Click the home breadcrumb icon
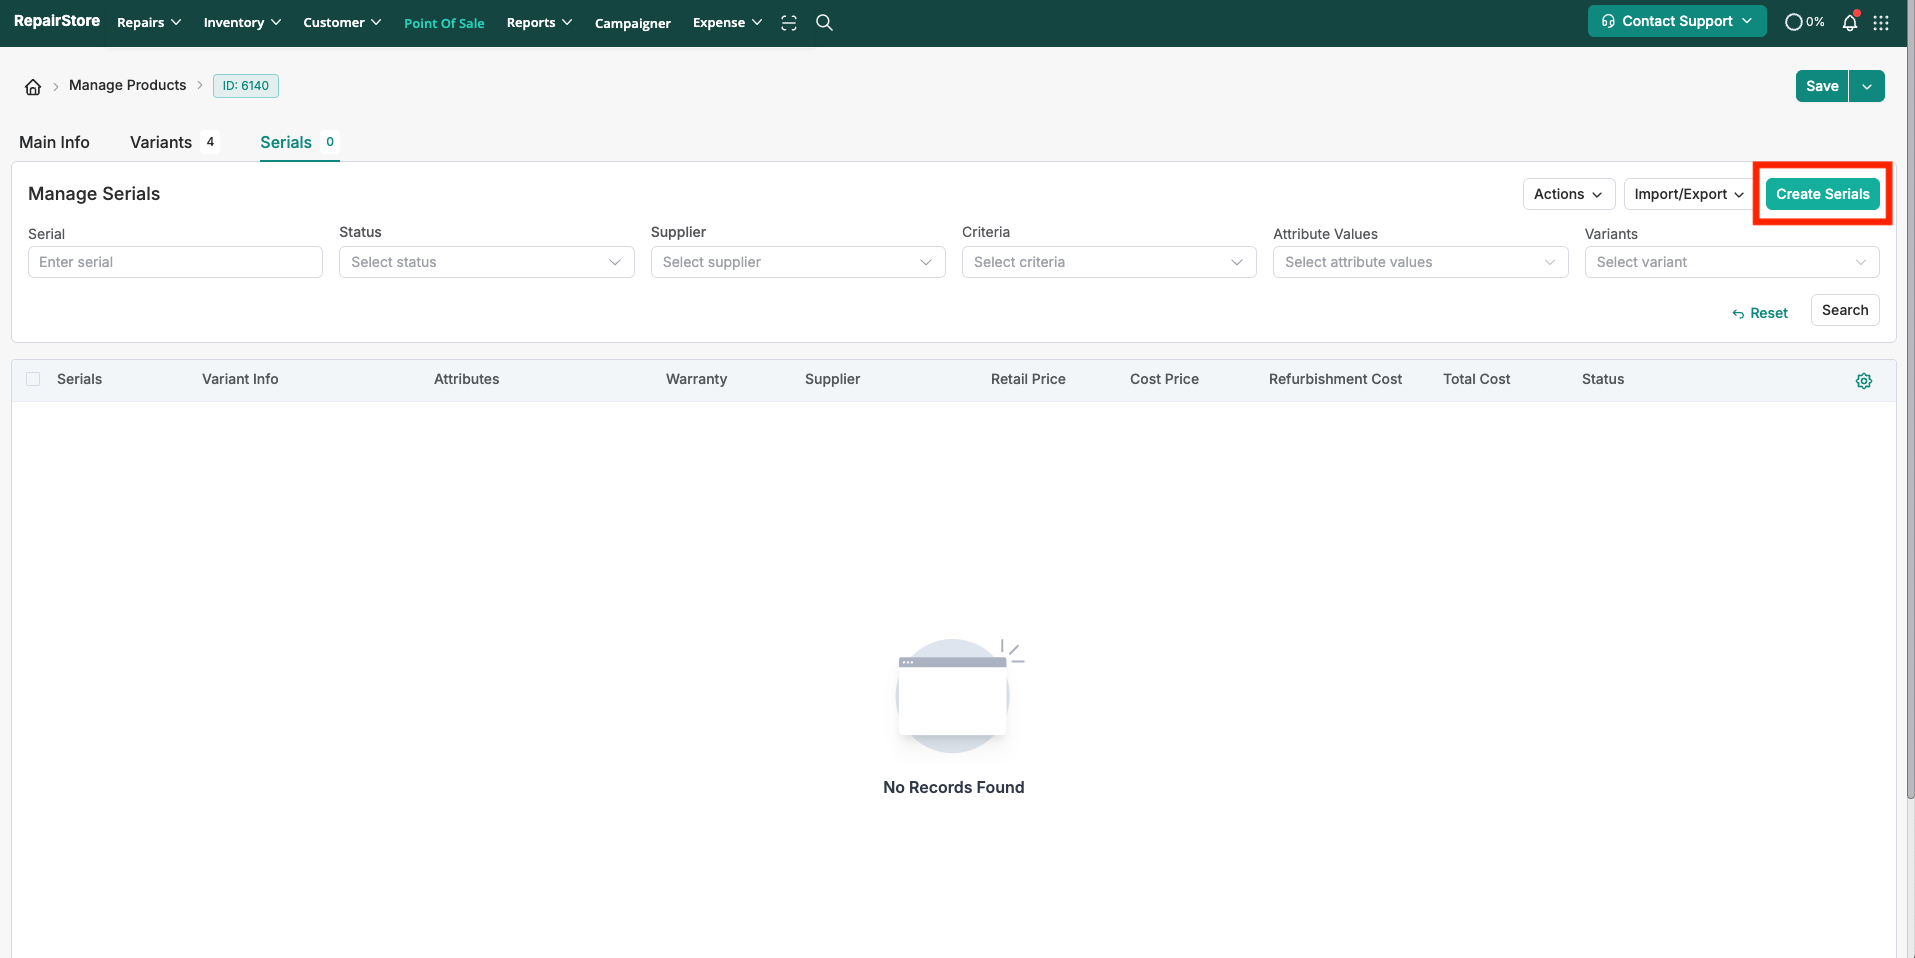The height and width of the screenshot is (958, 1915). [33, 87]
